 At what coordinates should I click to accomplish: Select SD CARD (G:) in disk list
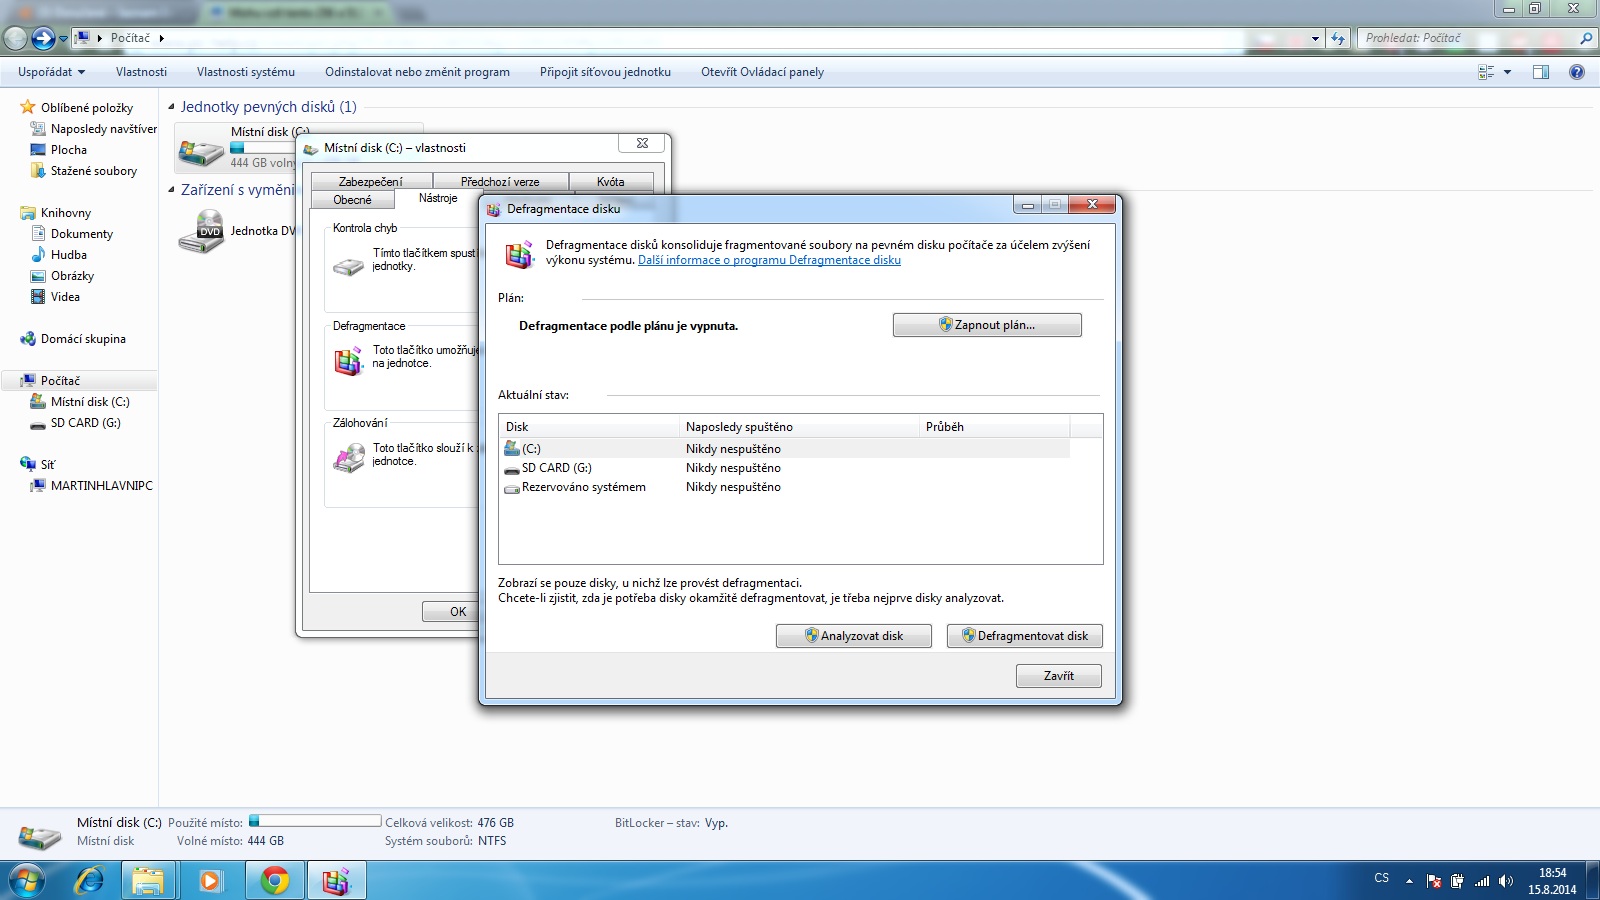556,468
